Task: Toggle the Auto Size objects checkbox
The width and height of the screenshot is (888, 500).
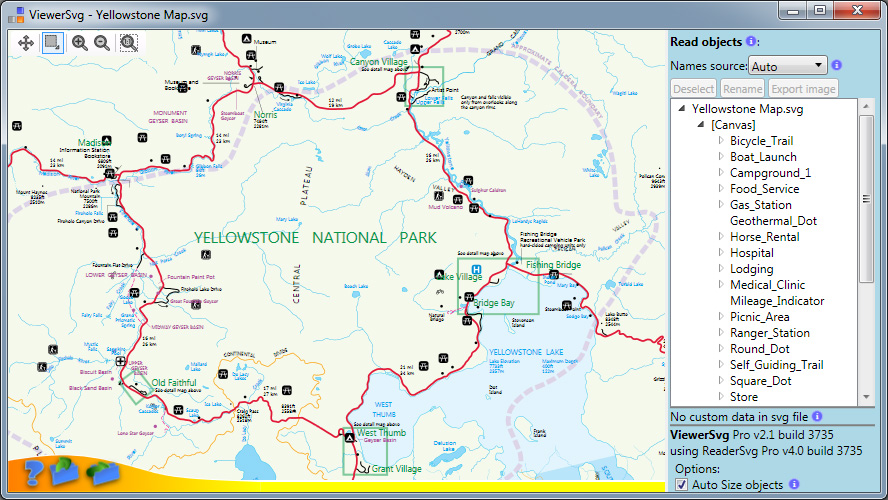Action: 681,485
